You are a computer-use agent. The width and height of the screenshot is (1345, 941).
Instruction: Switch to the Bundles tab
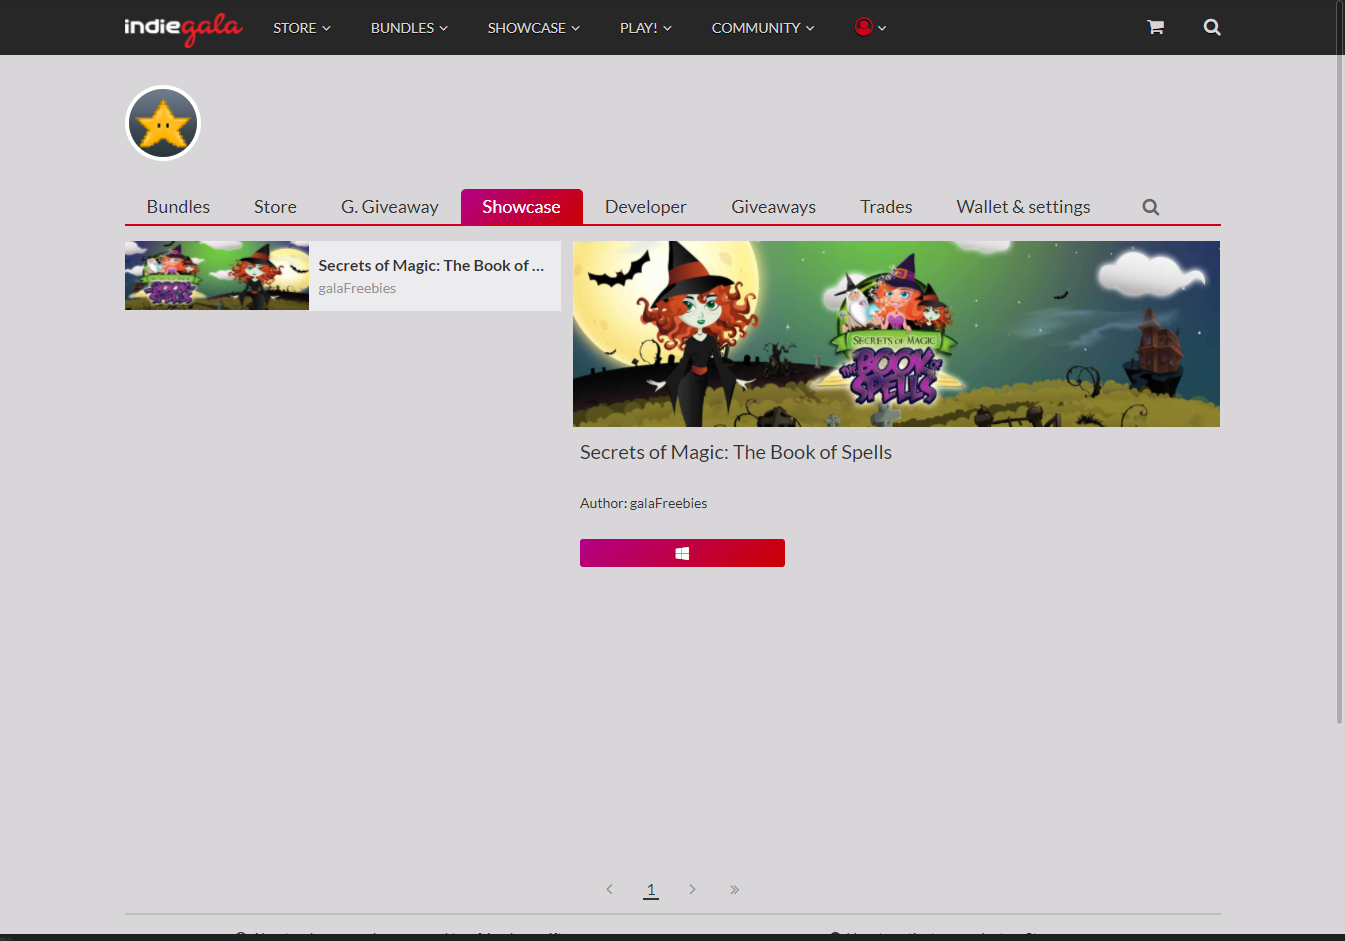point(178,207)
